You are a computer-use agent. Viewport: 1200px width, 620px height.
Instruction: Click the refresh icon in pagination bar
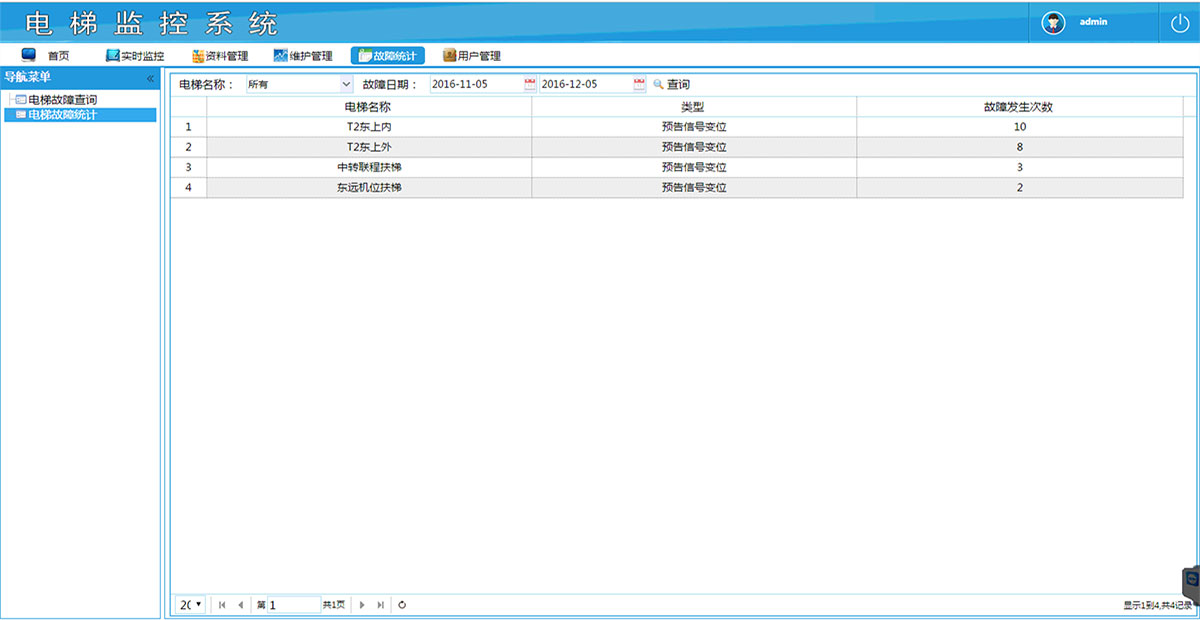402,605
